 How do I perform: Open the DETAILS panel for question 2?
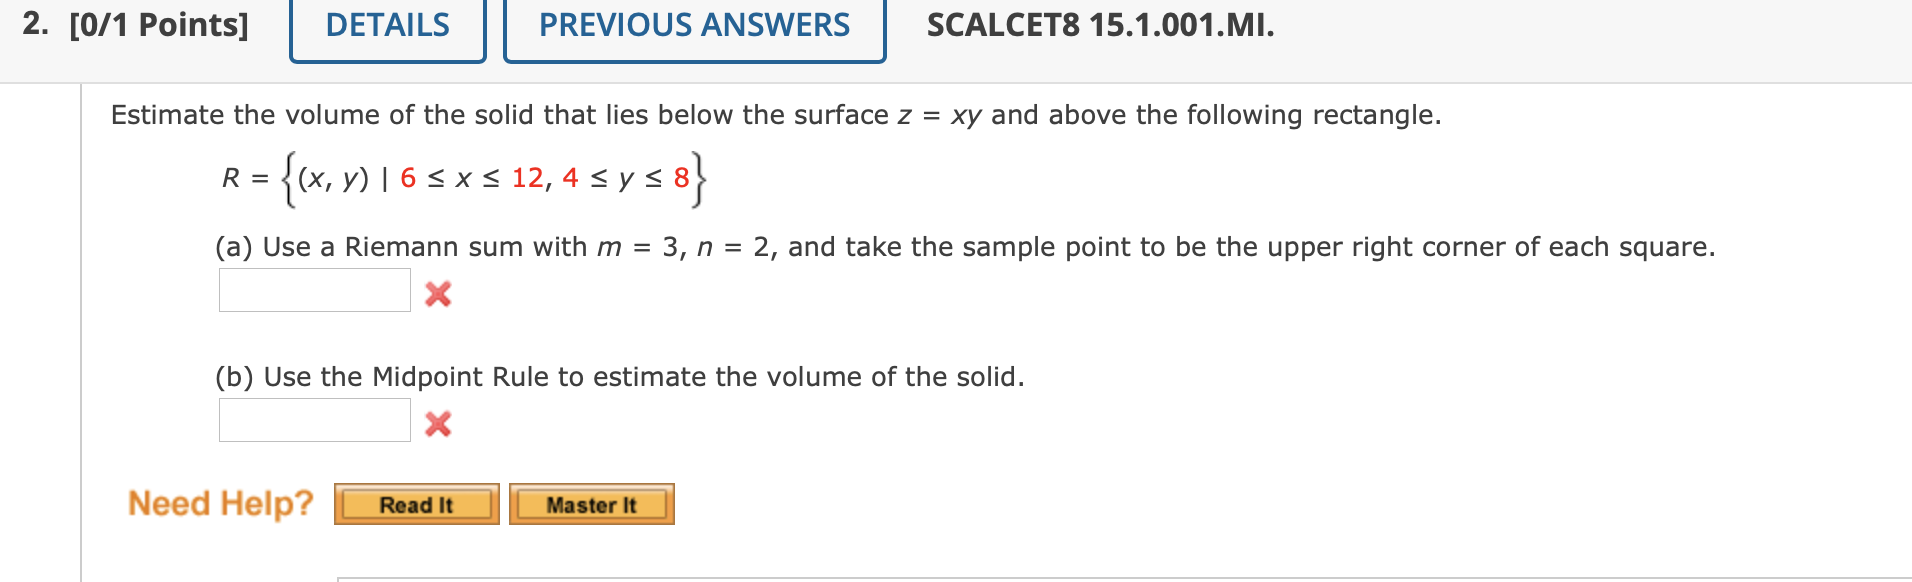[387, 26]
